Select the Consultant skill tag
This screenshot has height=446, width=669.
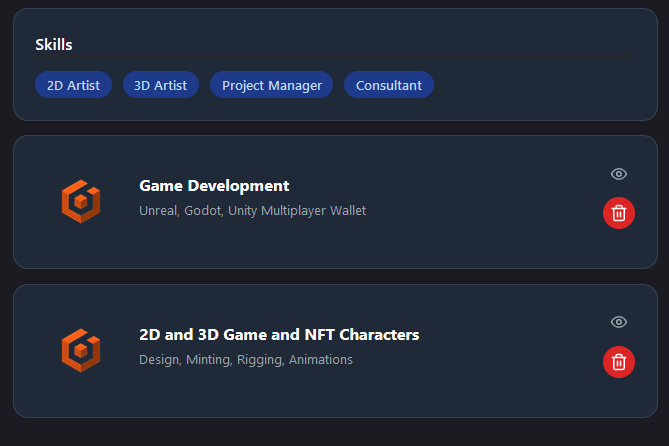point(389,85)
